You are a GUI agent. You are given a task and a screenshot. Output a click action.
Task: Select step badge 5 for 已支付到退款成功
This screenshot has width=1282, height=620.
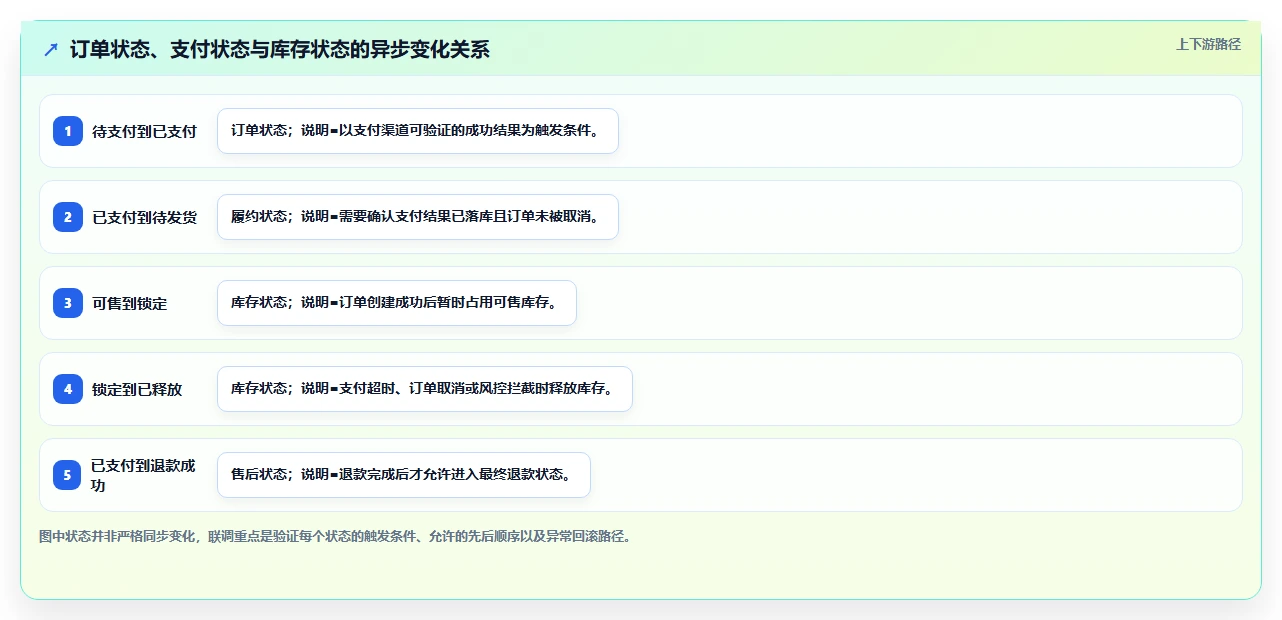tap(68, 475)
